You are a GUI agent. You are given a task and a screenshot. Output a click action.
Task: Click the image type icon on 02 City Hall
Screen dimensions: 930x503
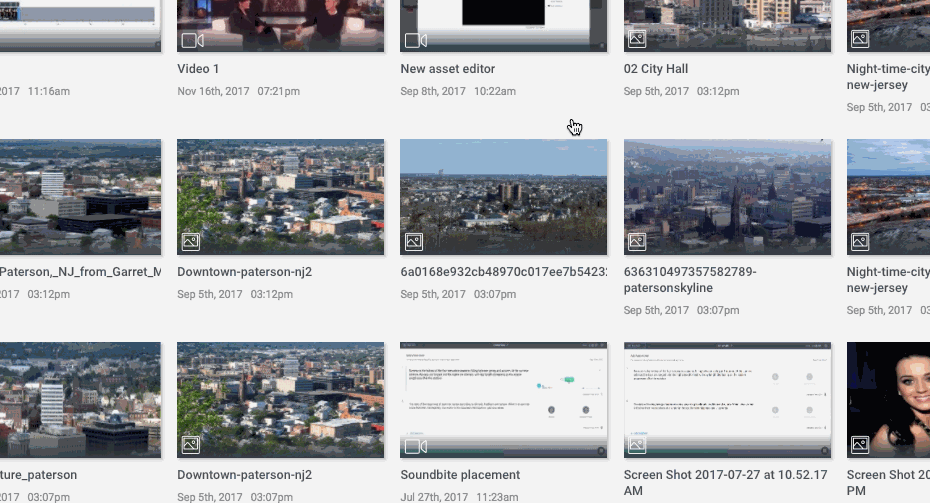[x=637, y=39]
